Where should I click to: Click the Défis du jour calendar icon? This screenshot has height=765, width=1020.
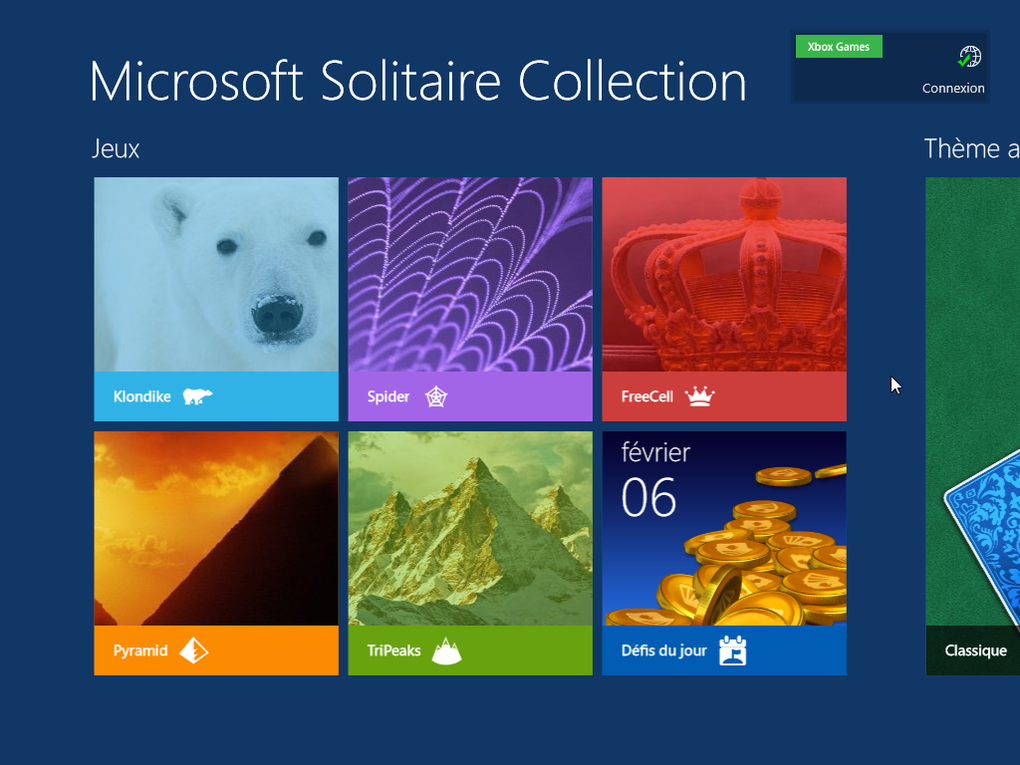coord(733,651)
